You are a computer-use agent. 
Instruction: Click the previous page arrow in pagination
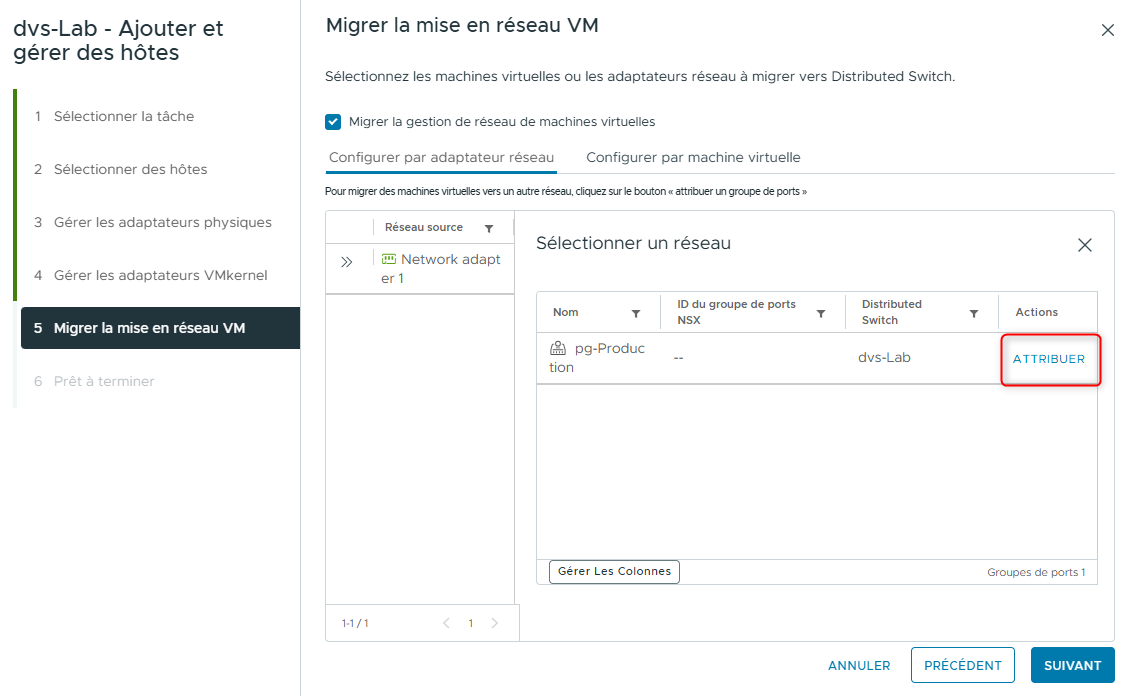coord(446,622)
